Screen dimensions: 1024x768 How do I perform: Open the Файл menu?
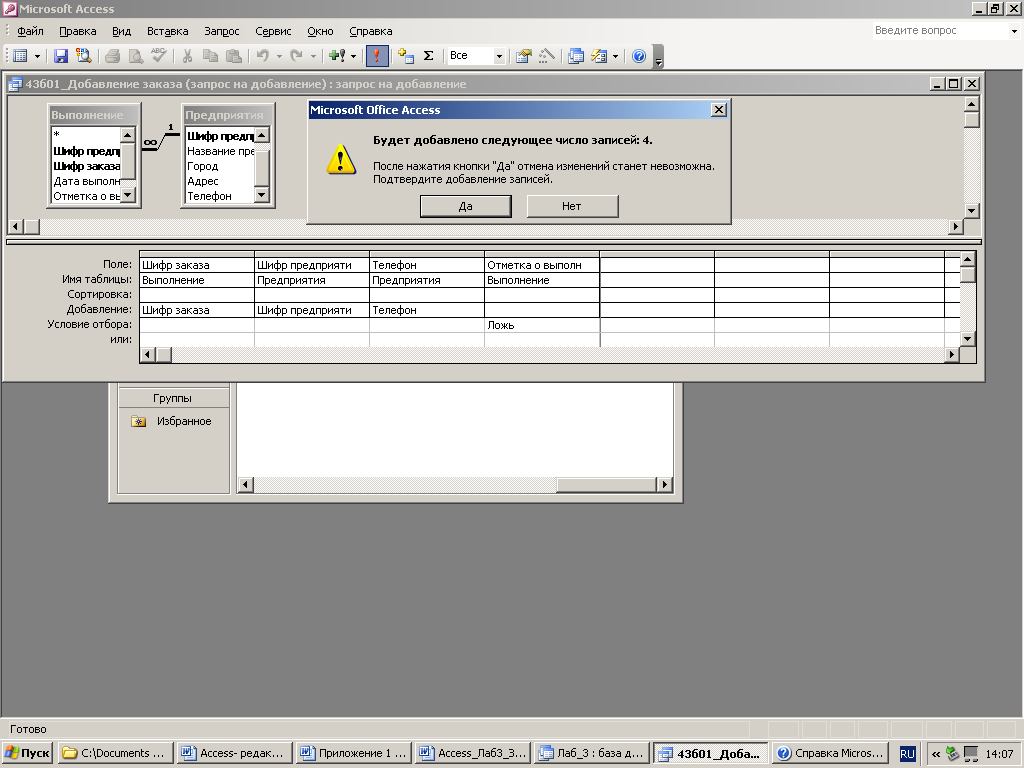30,31
